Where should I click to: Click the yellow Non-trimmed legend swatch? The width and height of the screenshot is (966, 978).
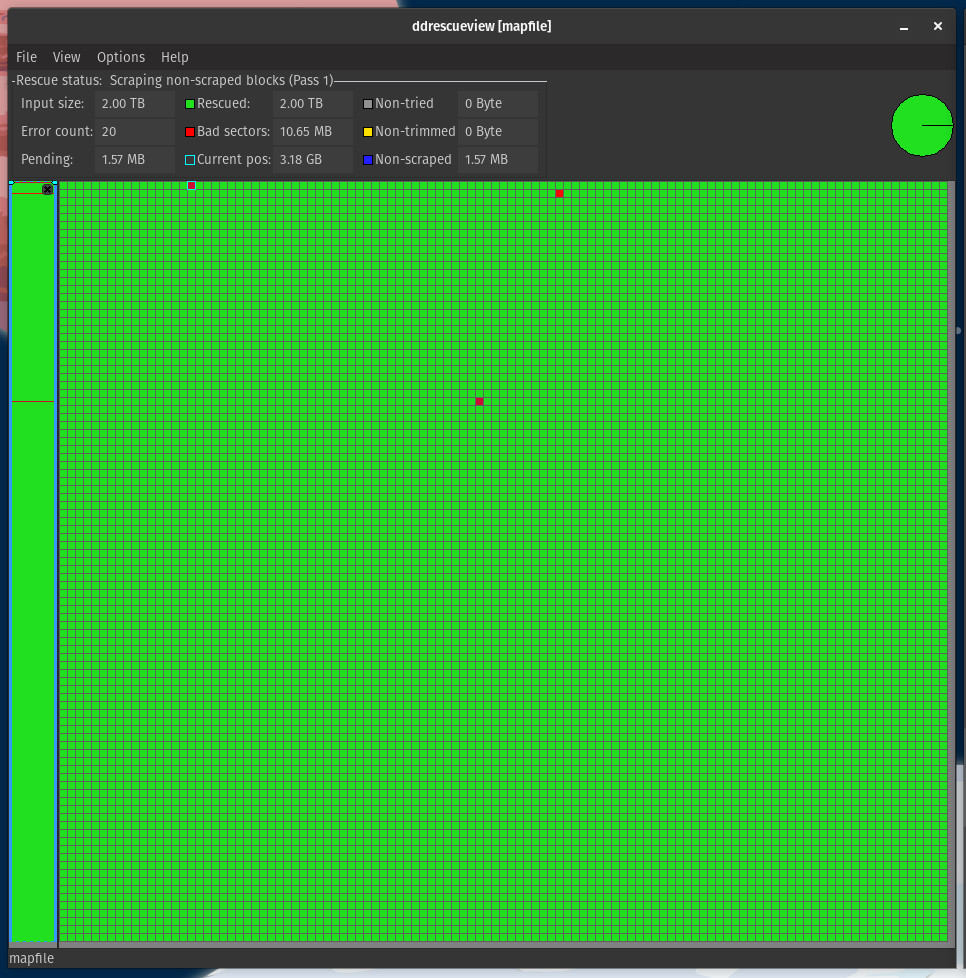pos(368,131)
